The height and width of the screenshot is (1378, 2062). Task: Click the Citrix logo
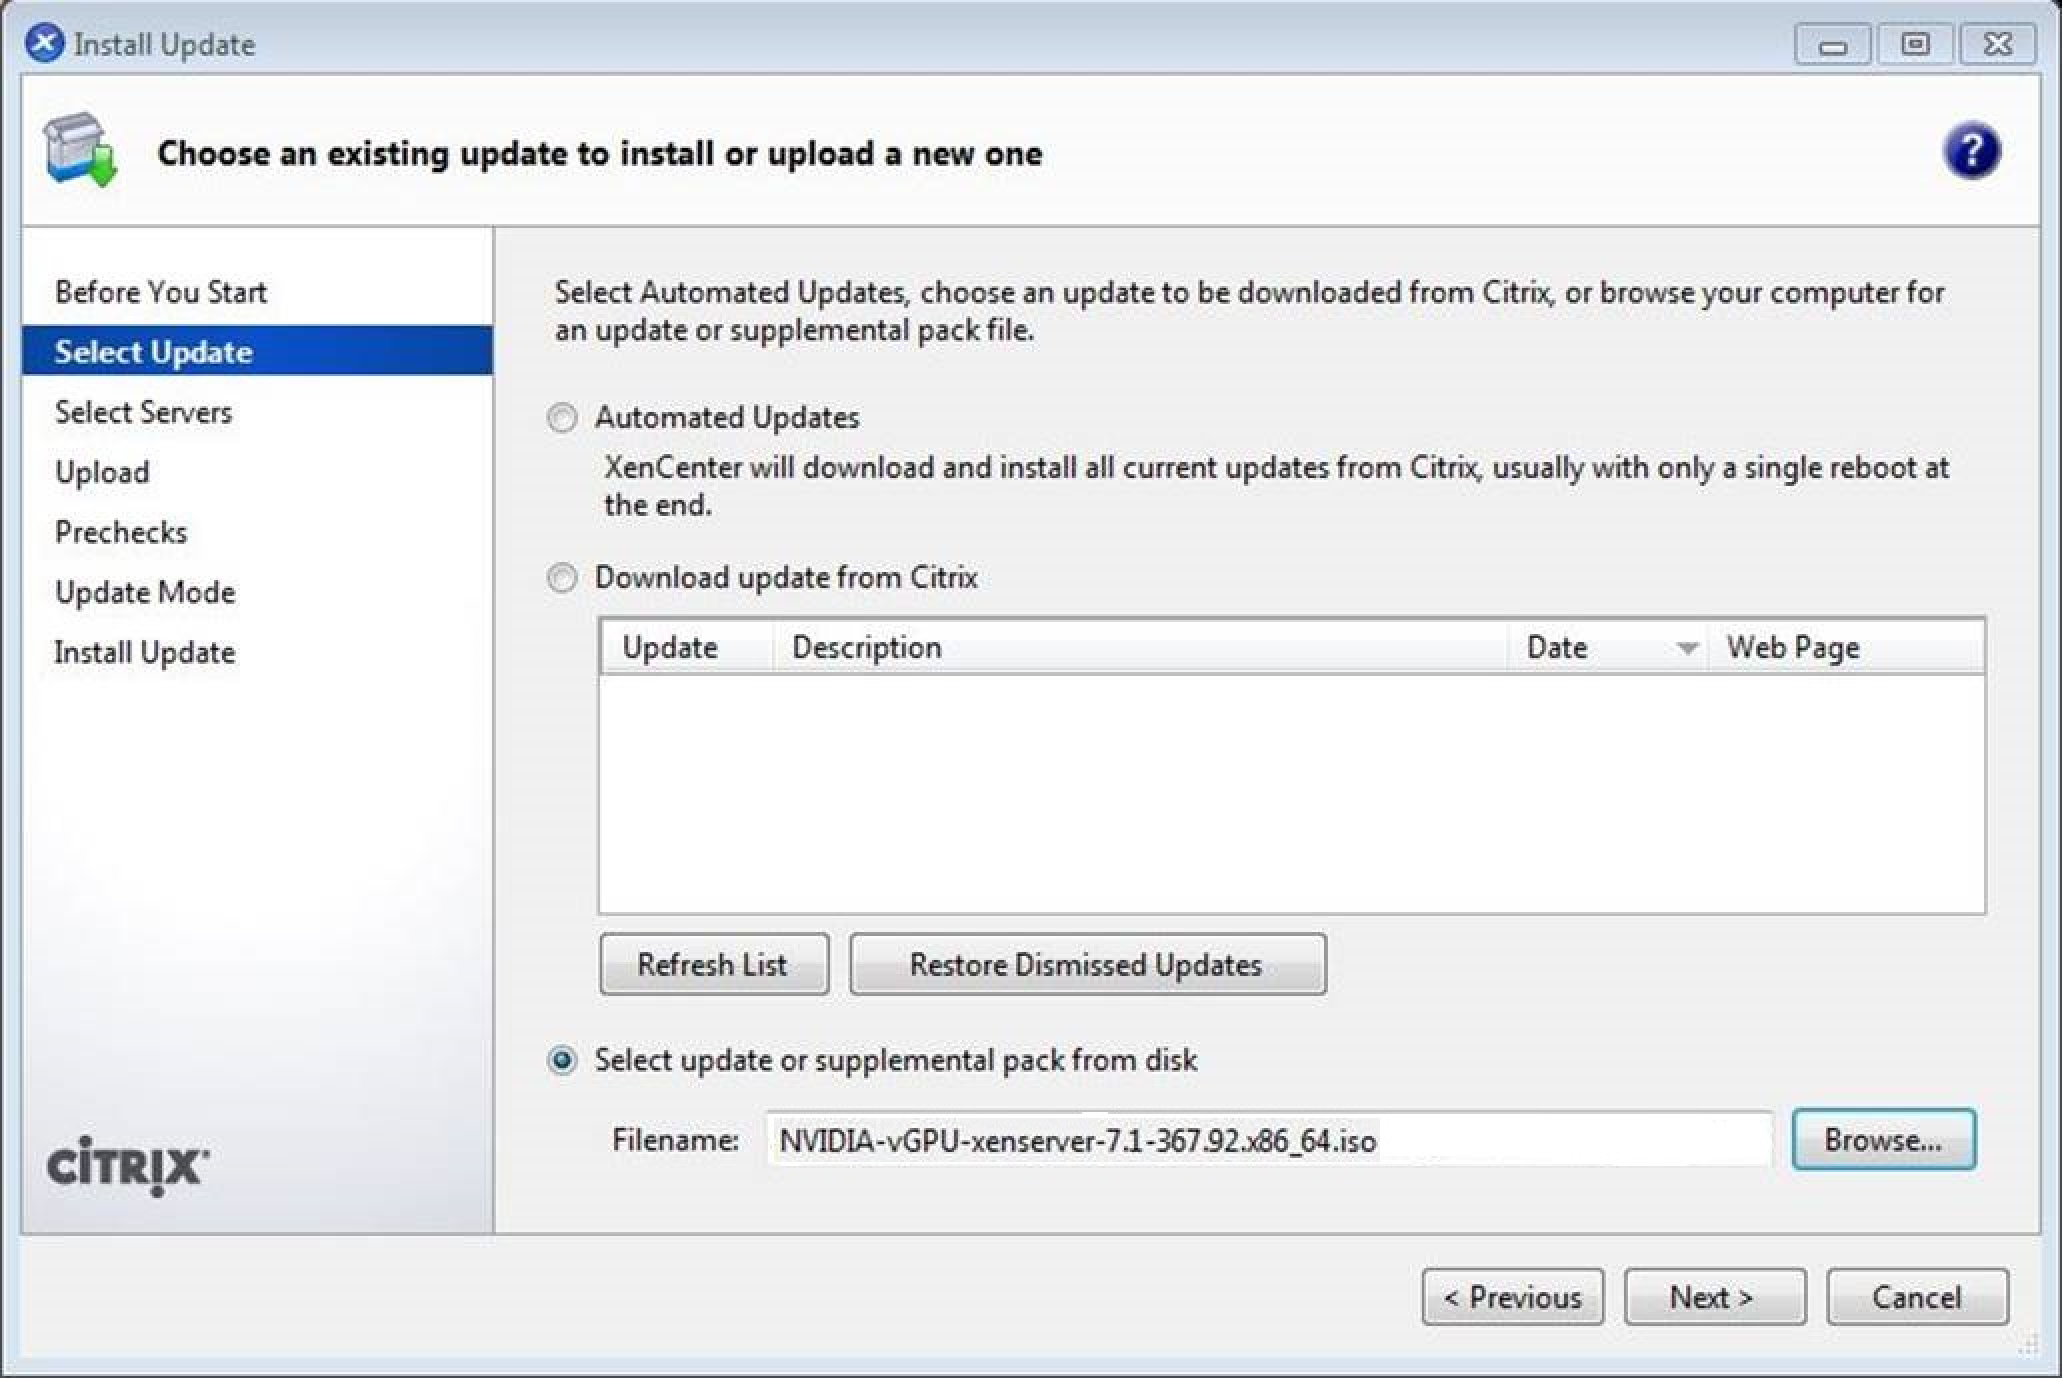pyautogui.click(x=128, y=1163)
